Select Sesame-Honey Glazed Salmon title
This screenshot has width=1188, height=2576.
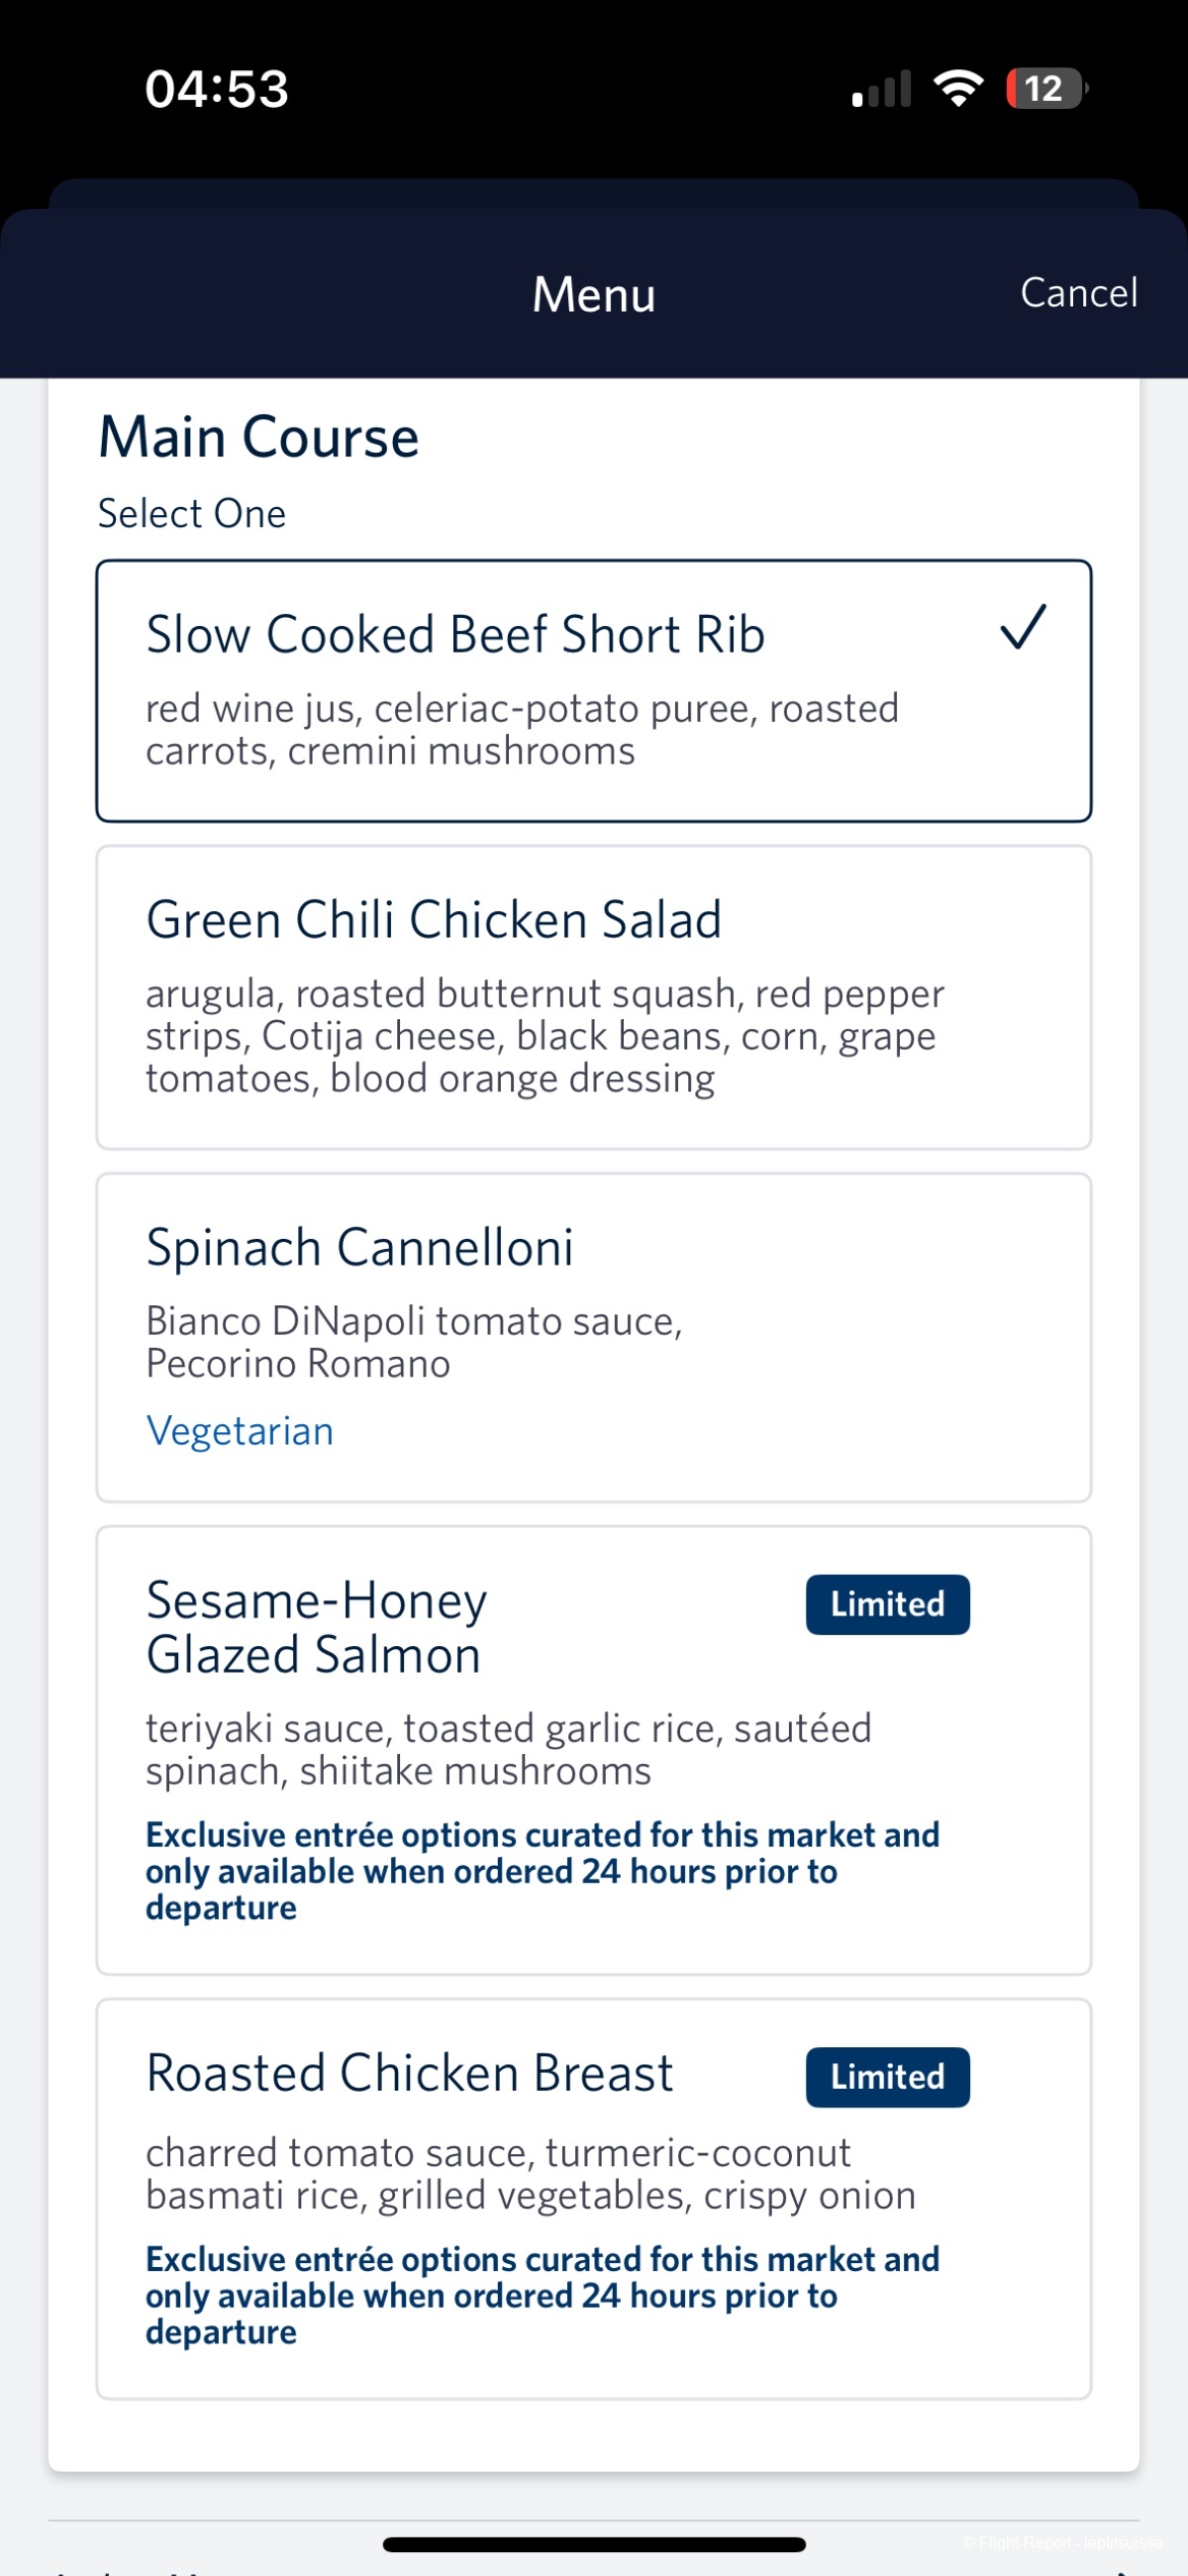pyautogui.click(x=316, y=1627)
